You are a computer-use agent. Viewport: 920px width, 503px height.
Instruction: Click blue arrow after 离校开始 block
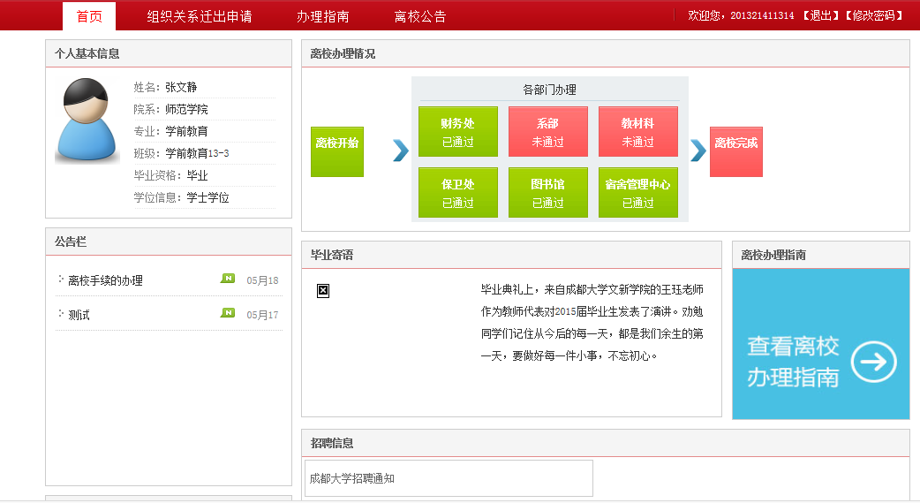click(x=400, y=151)
